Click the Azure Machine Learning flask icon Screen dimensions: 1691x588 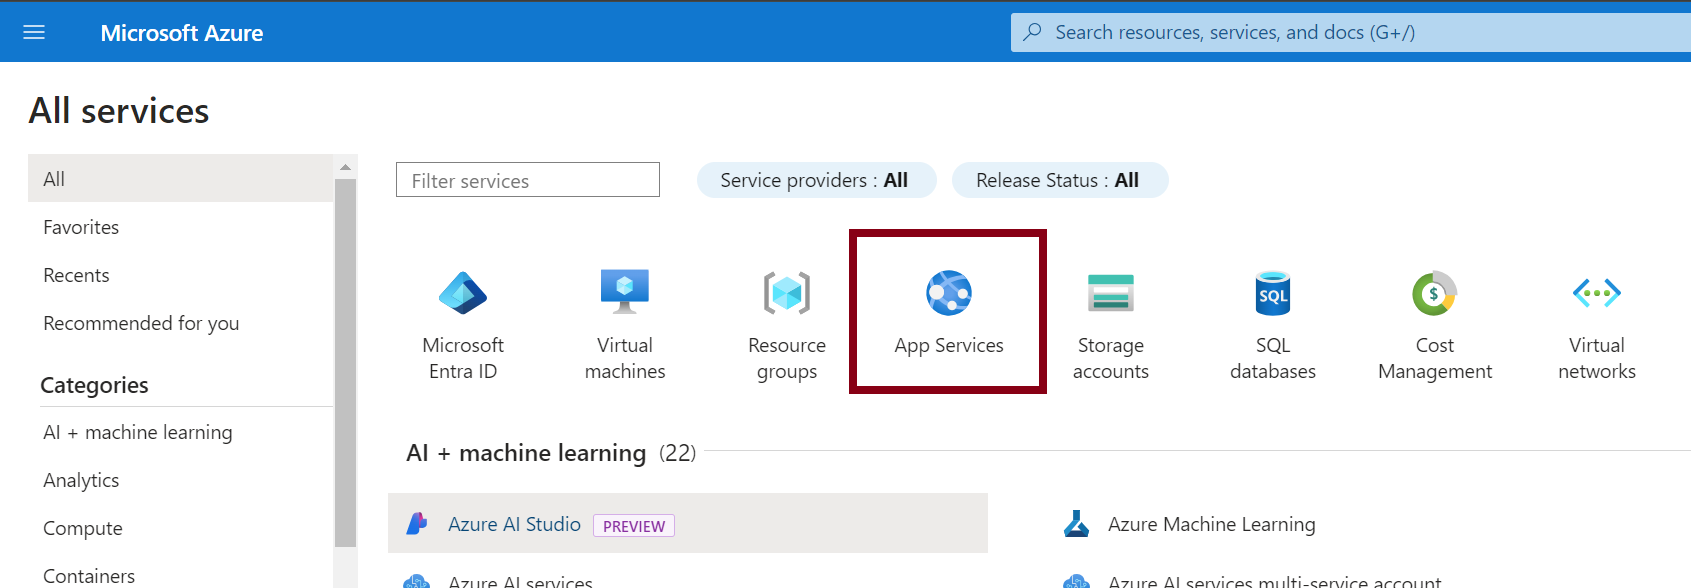1077,524
